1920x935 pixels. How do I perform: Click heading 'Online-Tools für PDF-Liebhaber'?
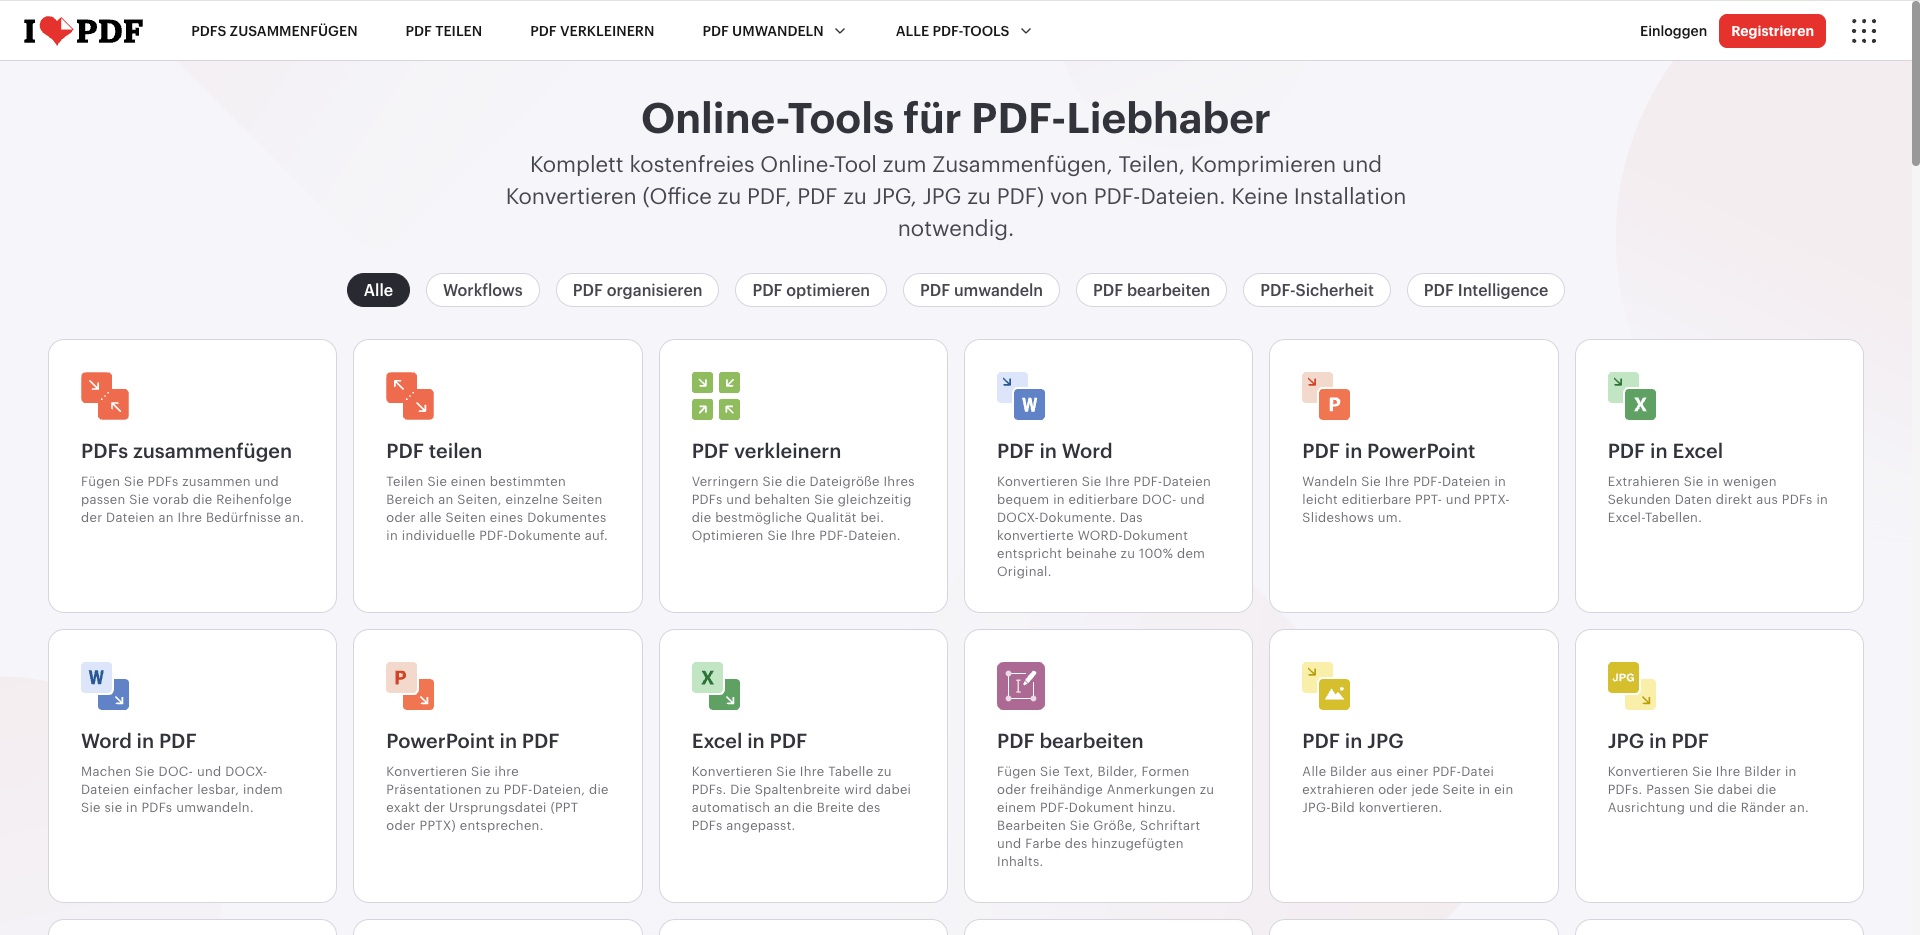pos(955,118)
